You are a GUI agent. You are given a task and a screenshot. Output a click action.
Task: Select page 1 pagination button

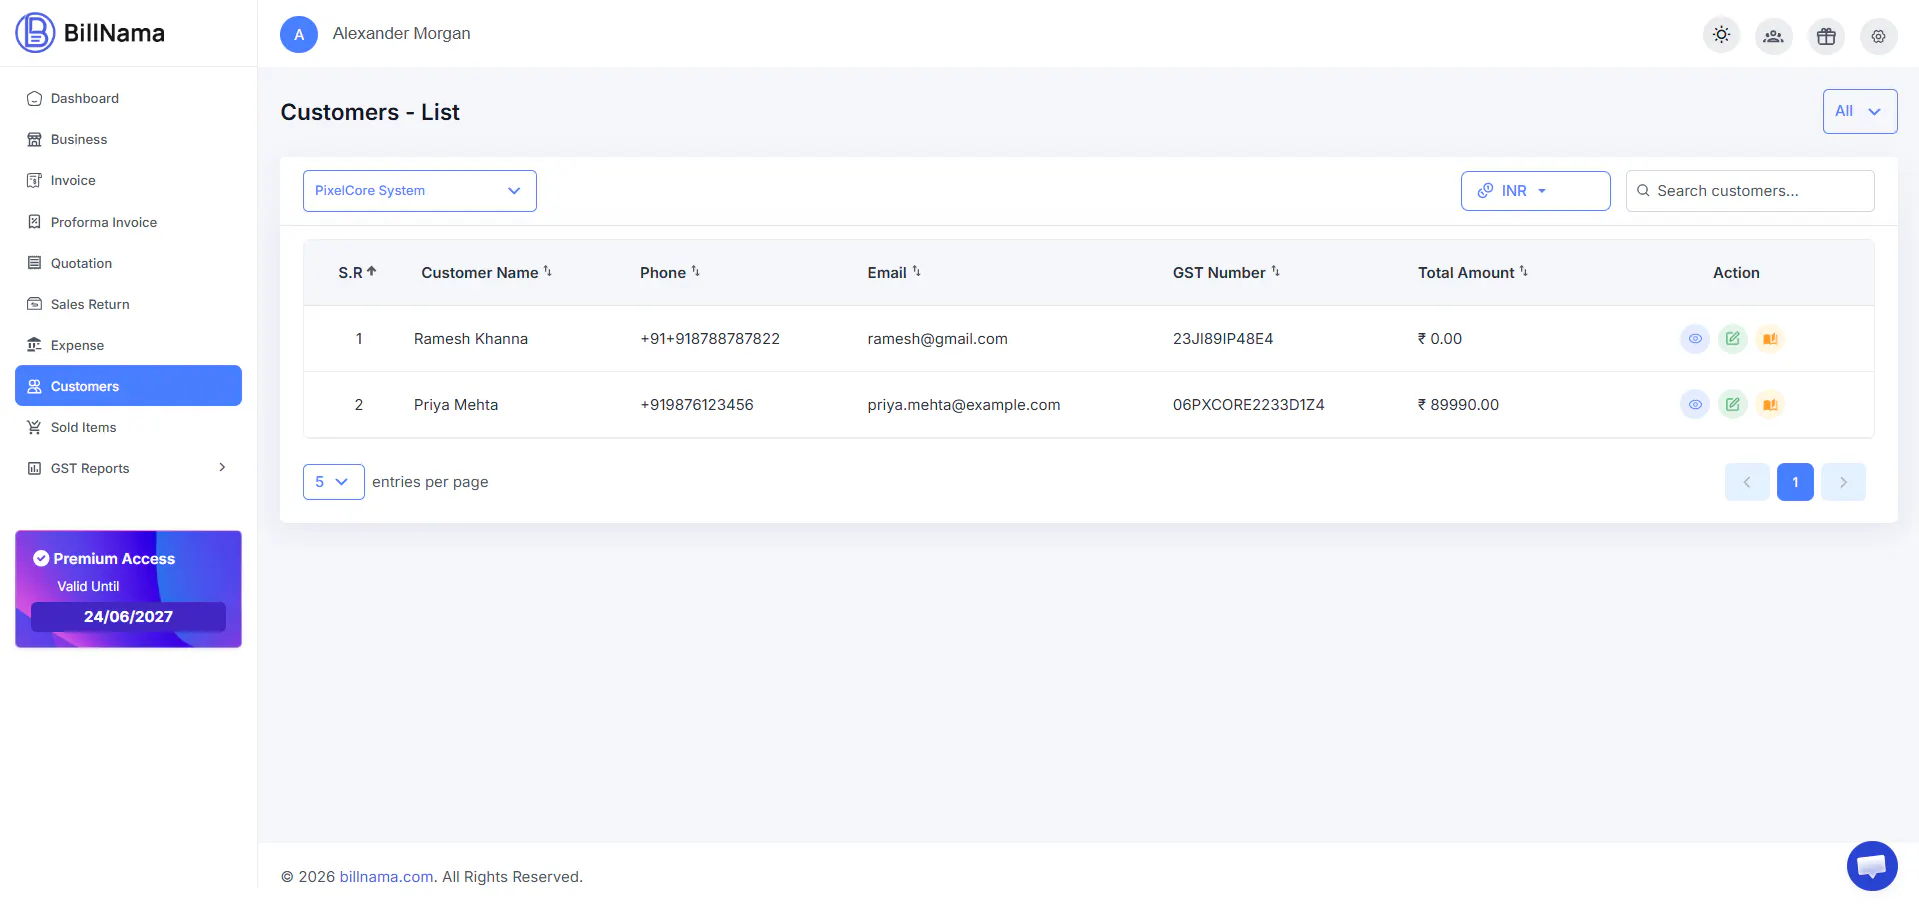coord(1795,482)
